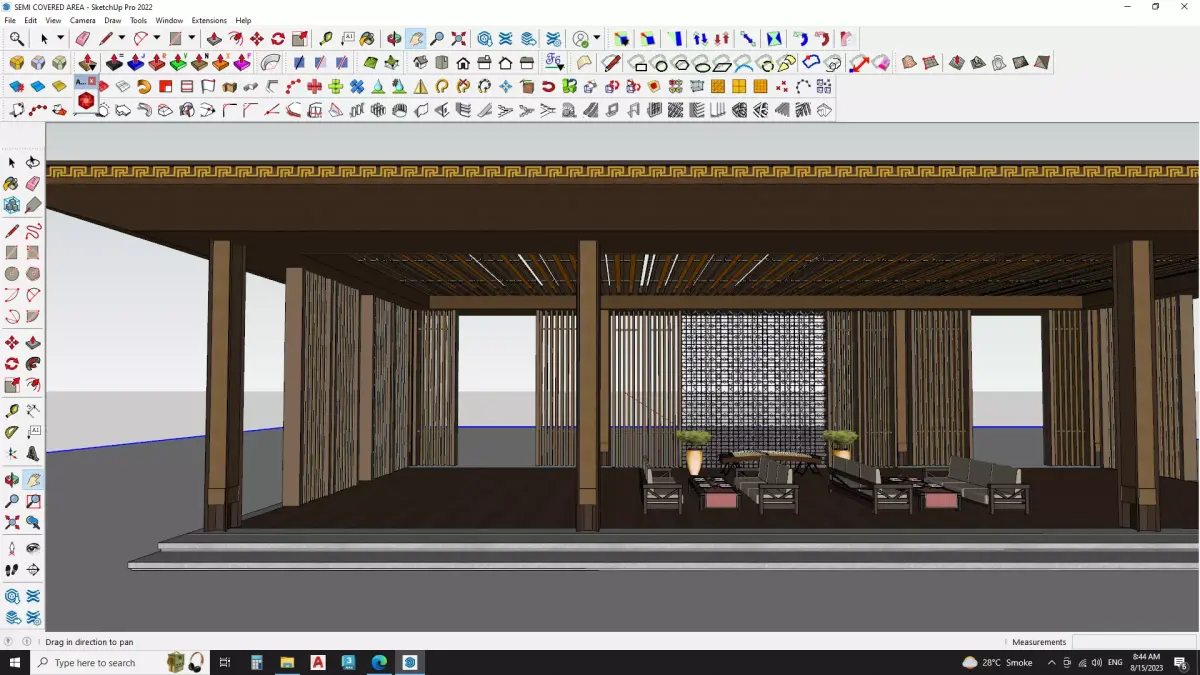Open the File menu
This screenshot has width=1200, height=675.
pyautogui.click(x=10, y=20)
